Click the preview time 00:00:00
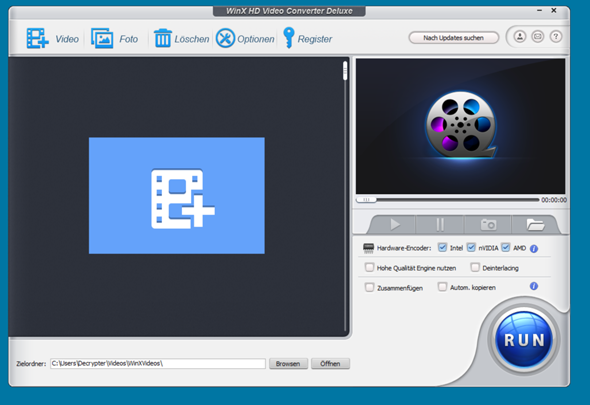The height and width of the screenshot is (405, 590). click(554, 200)
